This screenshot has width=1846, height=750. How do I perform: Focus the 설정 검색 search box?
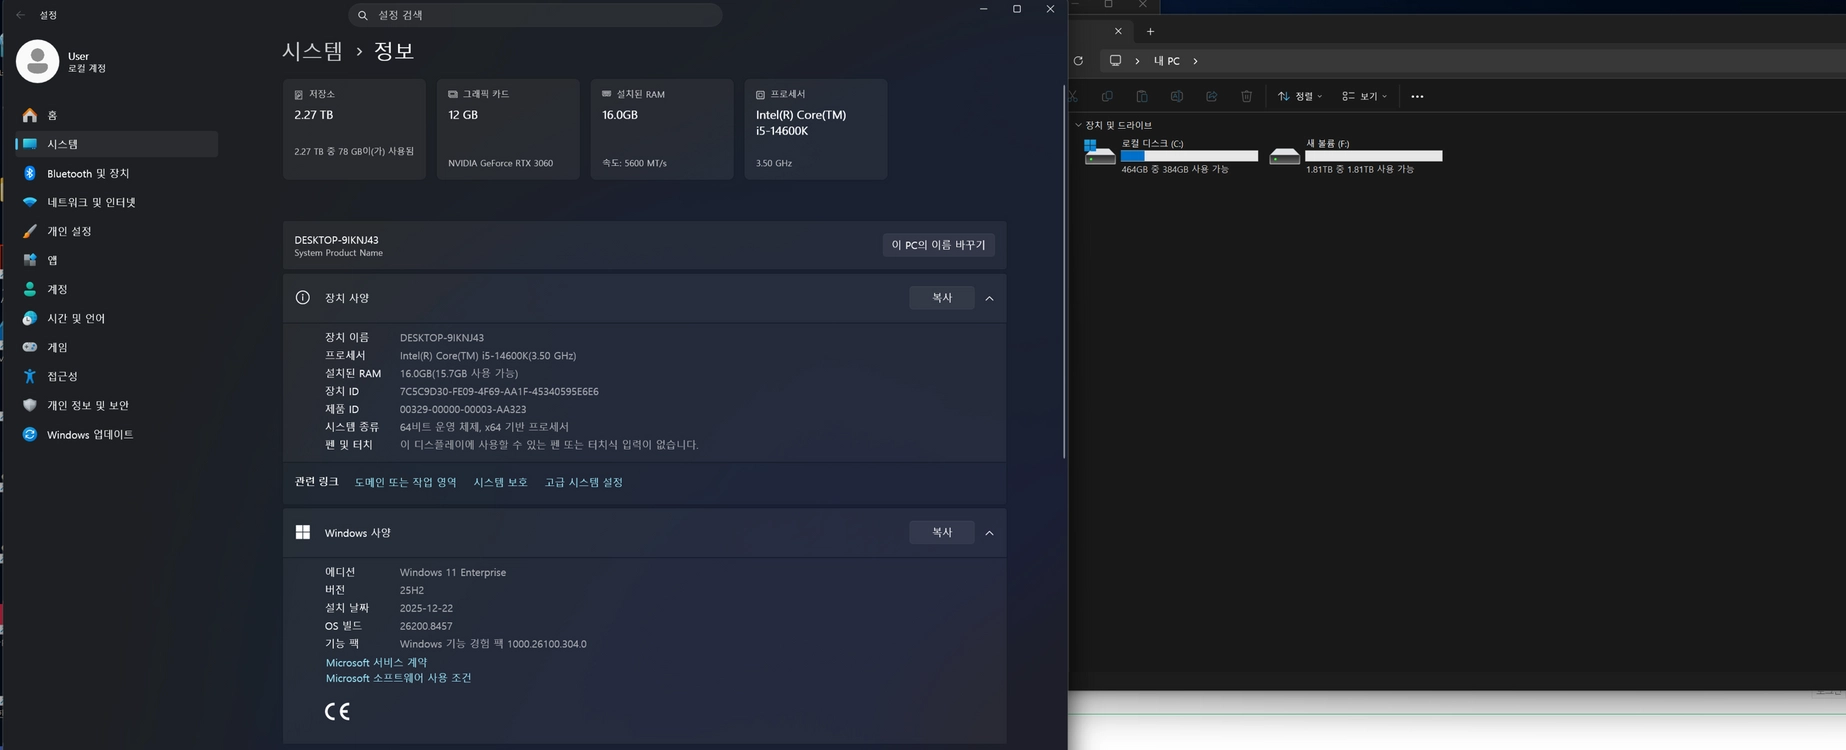tap(535, 15)
